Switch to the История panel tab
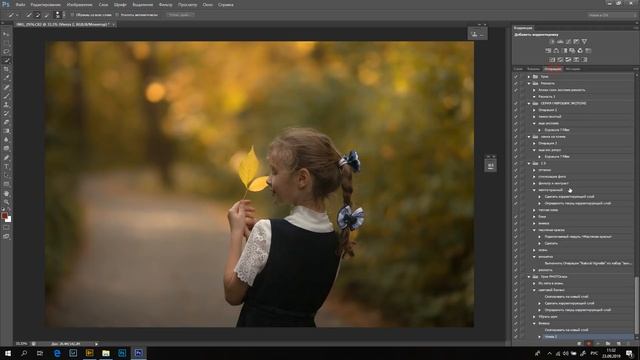Viewport: 640px width, 360px height. [573, 69]
